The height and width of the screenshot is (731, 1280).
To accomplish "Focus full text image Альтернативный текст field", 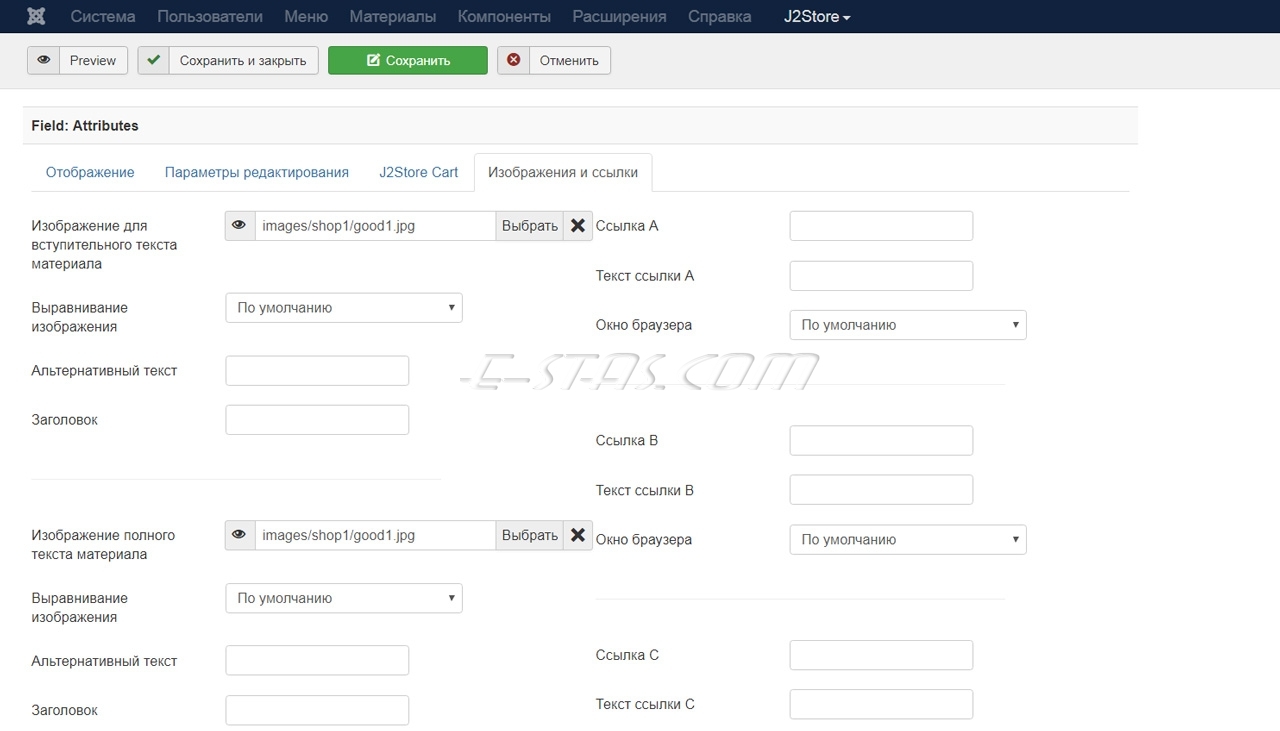I will [x=317, y=661].
